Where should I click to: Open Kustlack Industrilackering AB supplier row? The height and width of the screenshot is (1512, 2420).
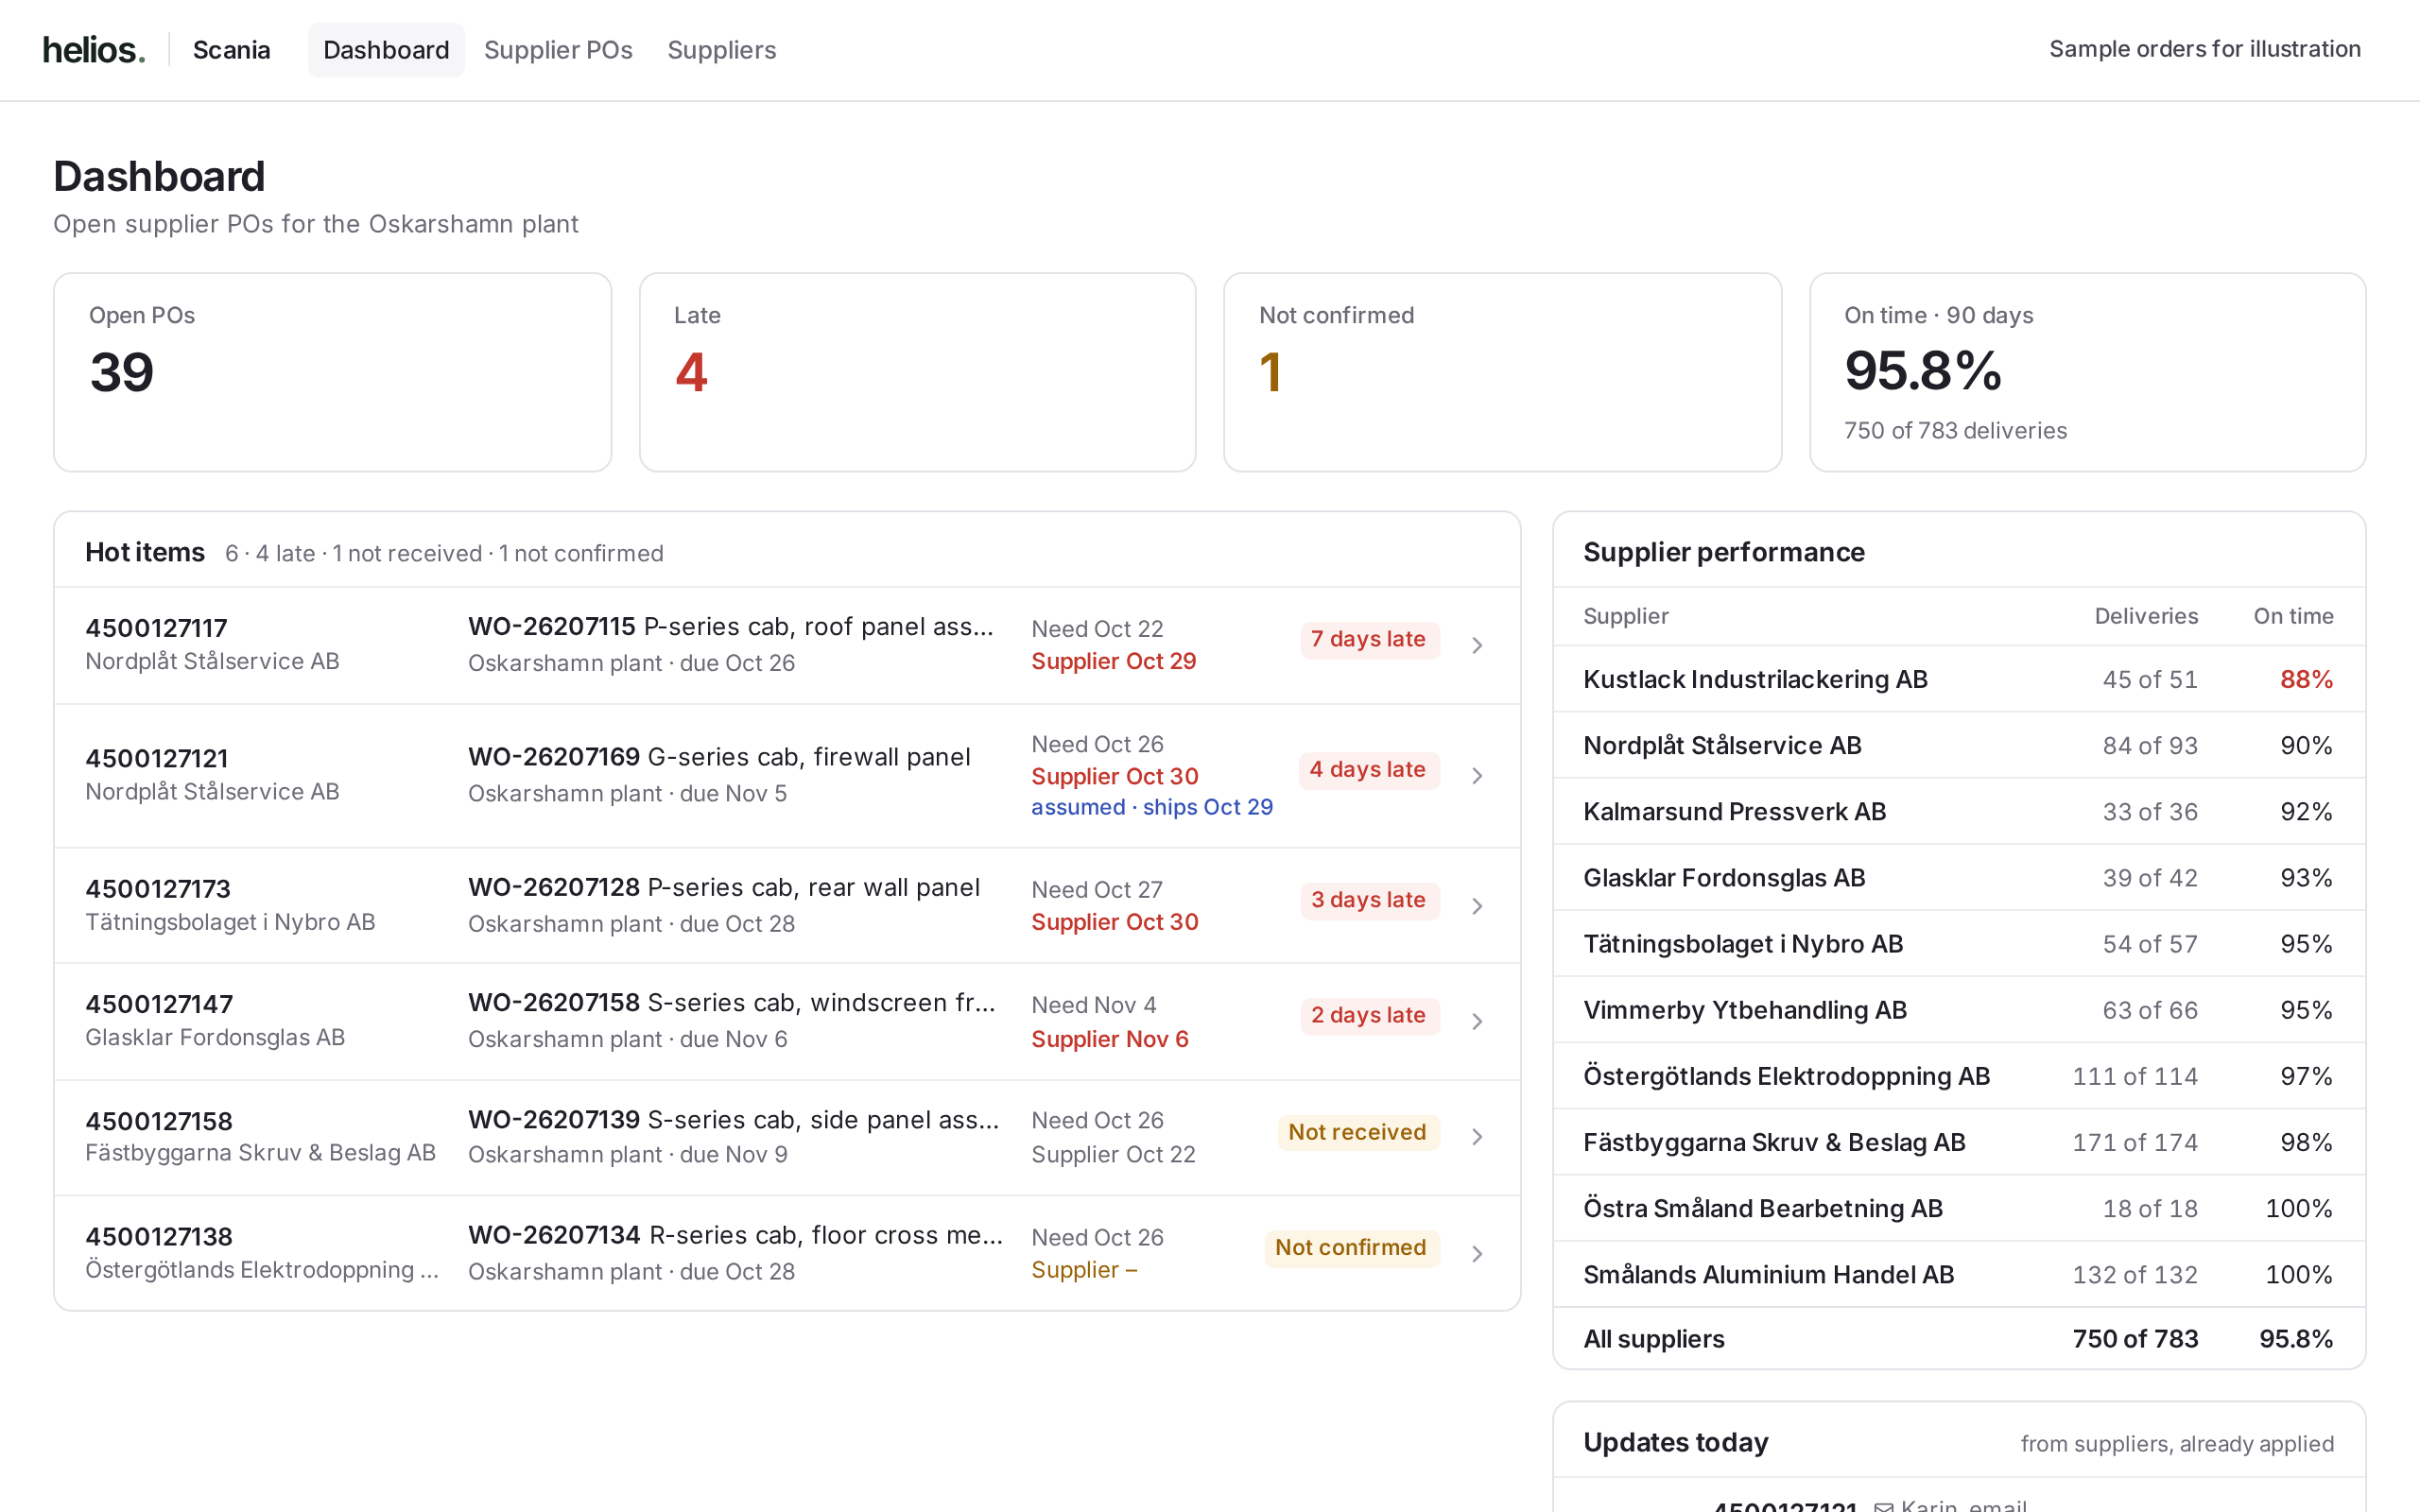1959,679
